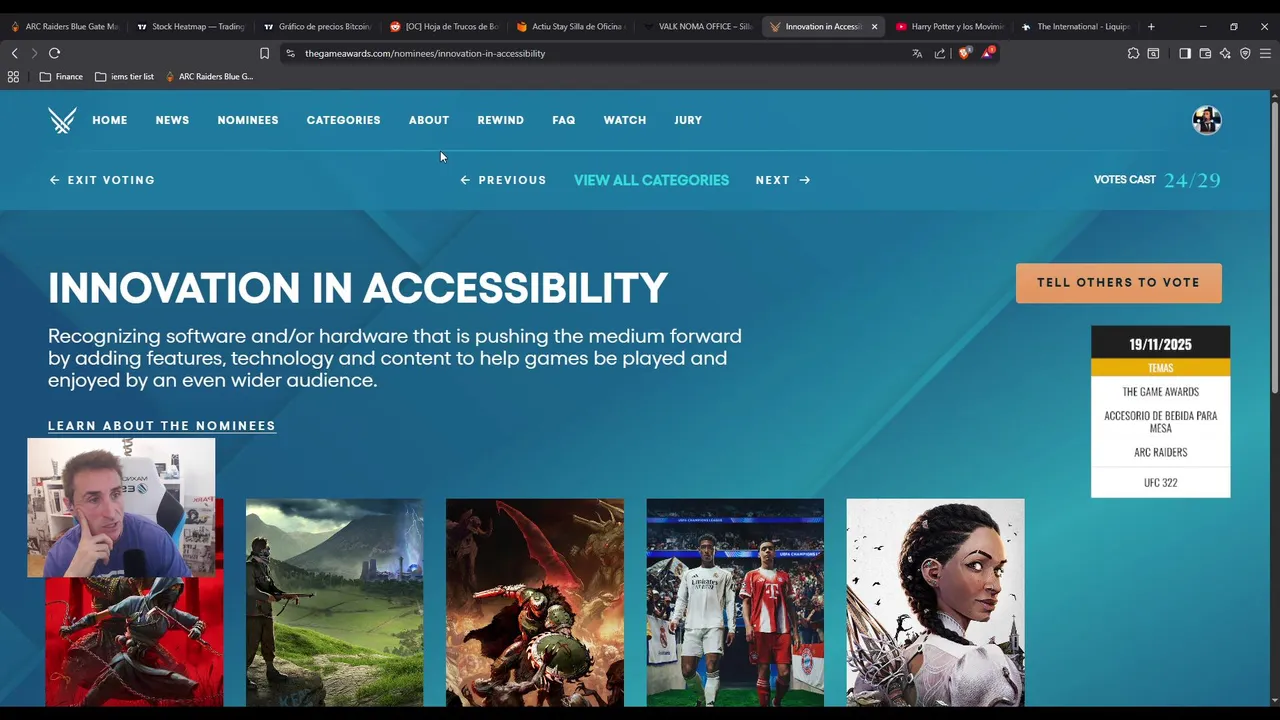1280x720 pixels.
Task: Open ABOUT in site navigation
Action: [x=429, y=120]
